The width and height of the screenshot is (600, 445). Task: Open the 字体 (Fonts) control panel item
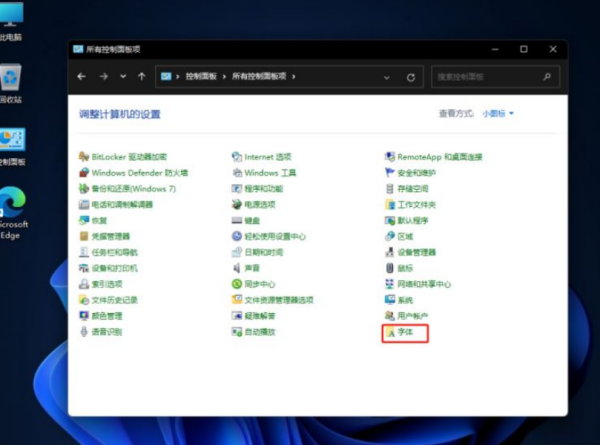coord(405,331)
